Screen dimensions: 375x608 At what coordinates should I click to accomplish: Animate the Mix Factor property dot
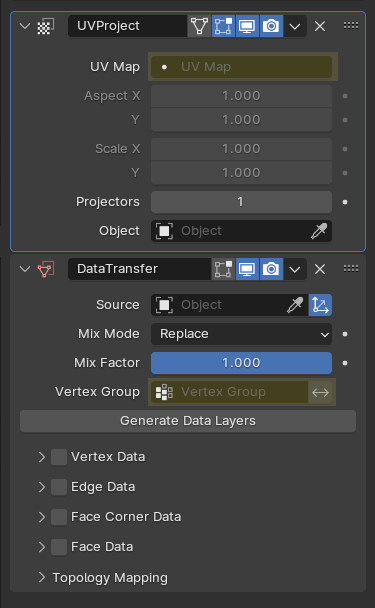345,363
